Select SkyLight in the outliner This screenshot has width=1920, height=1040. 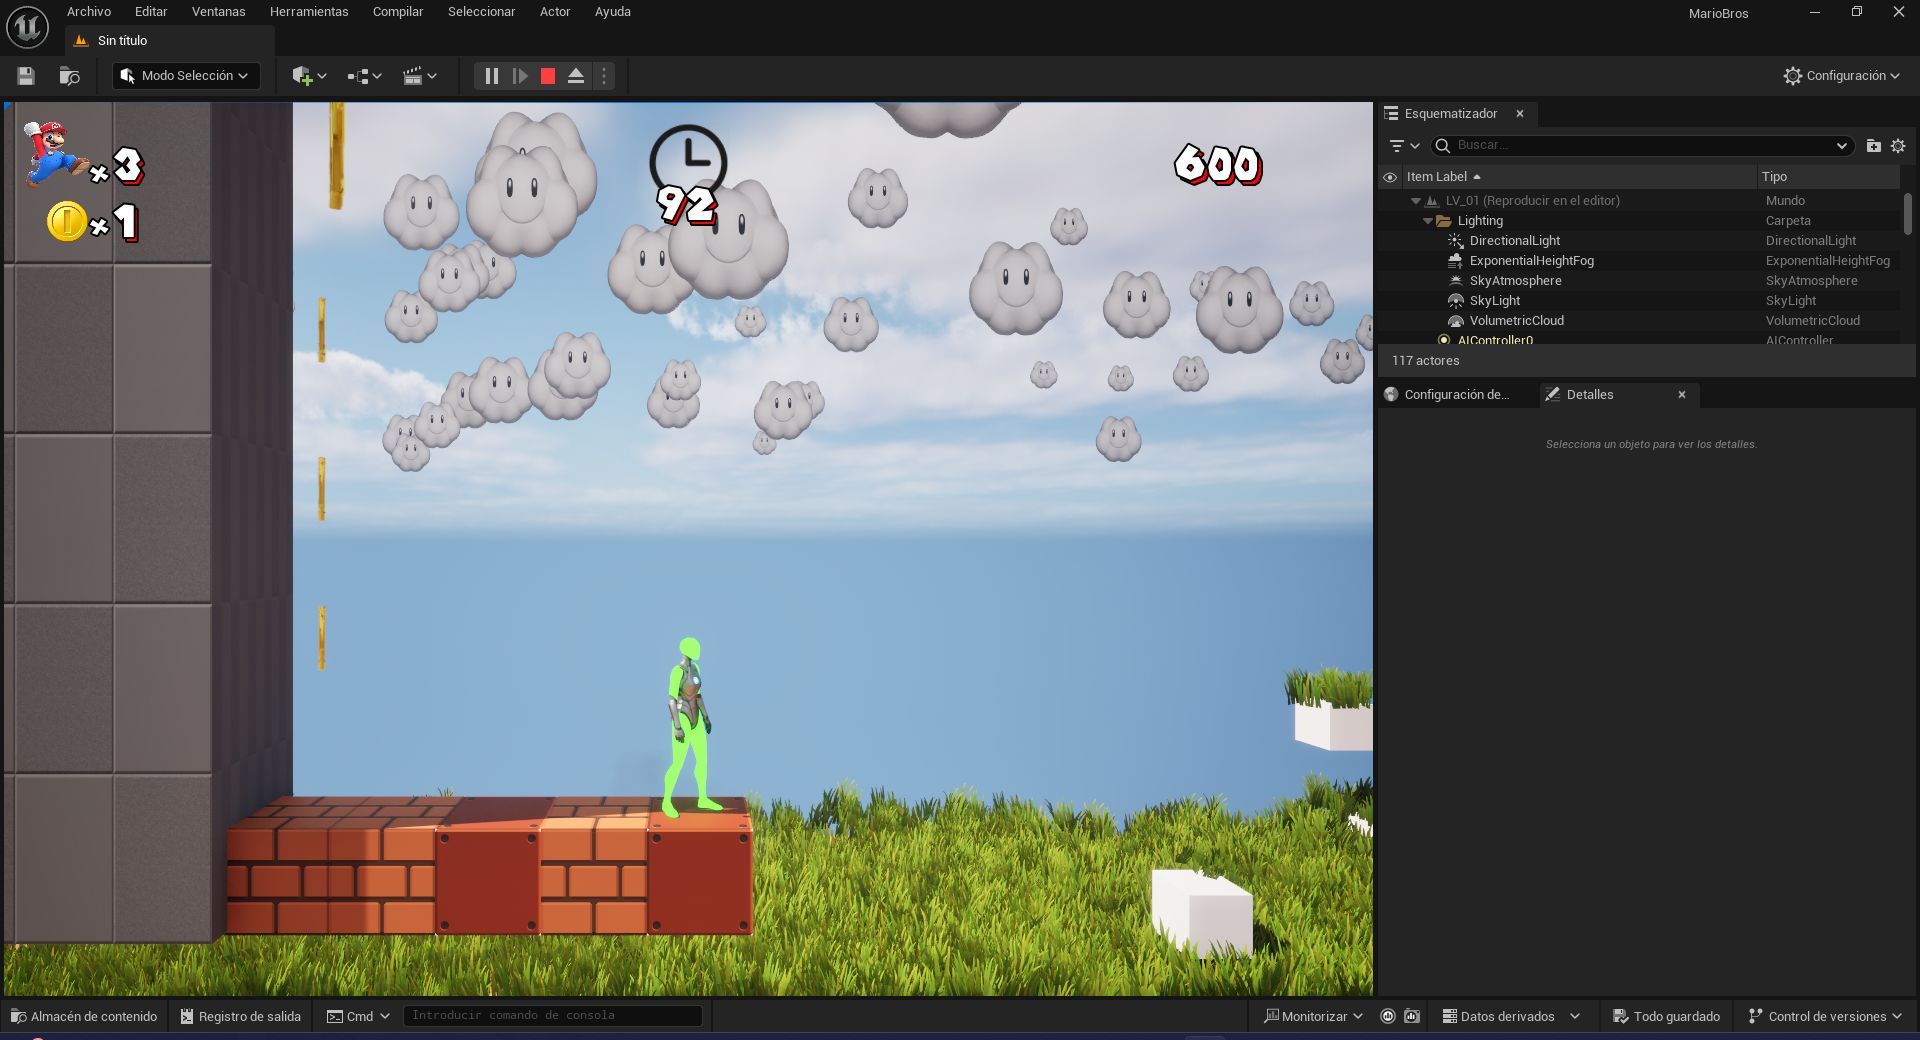(1640, 301)
